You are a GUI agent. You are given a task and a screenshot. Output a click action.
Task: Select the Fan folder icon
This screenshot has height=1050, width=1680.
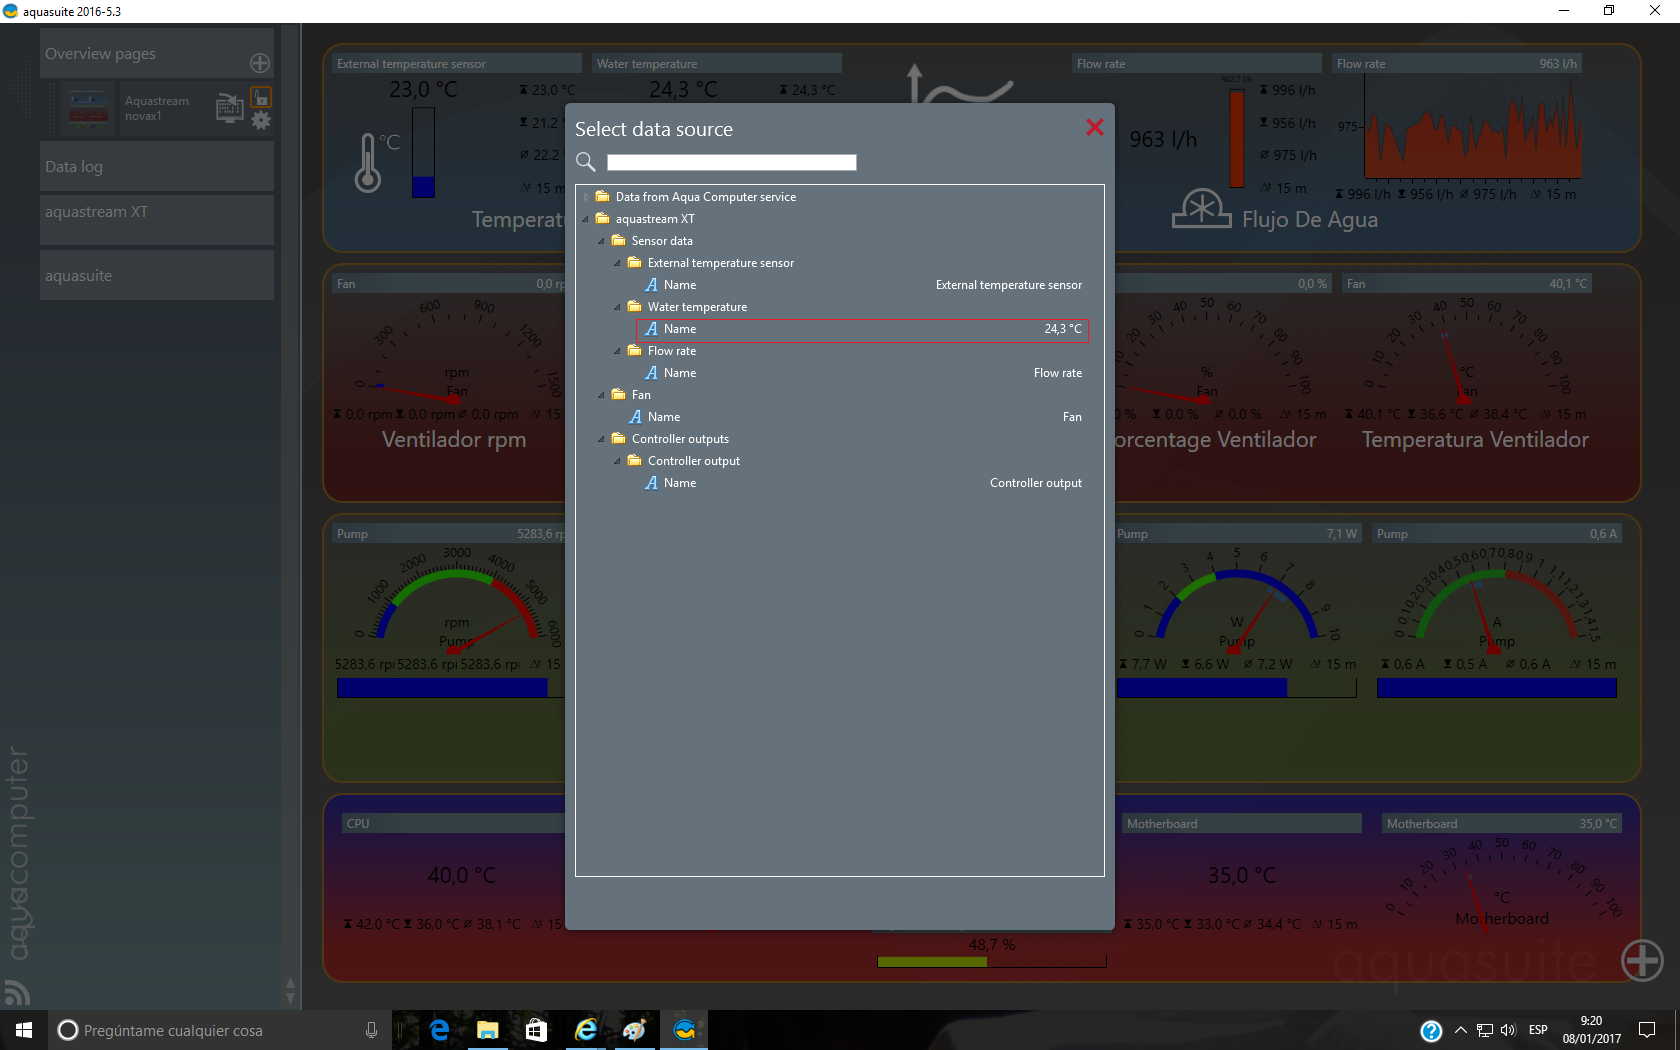618,394
